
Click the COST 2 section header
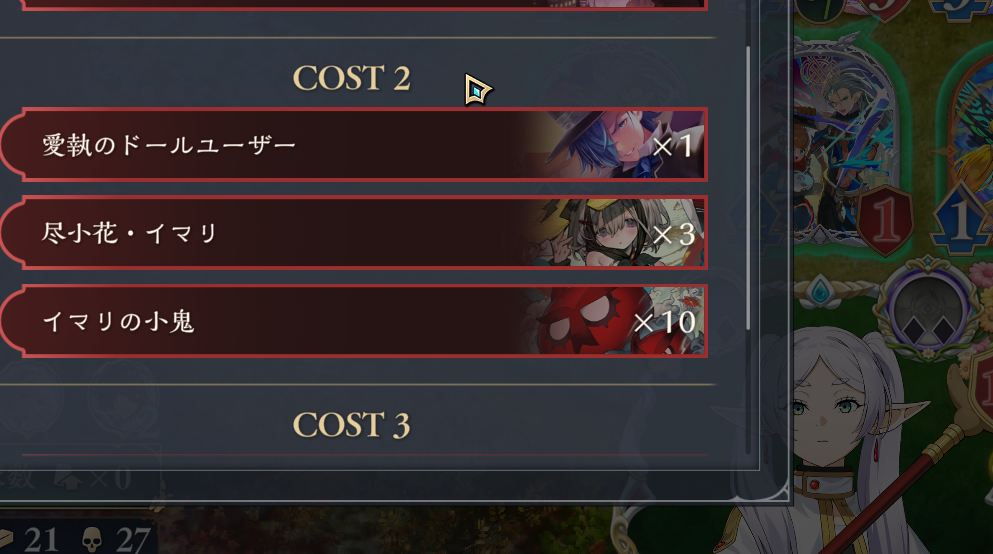[x=351, y=79]
